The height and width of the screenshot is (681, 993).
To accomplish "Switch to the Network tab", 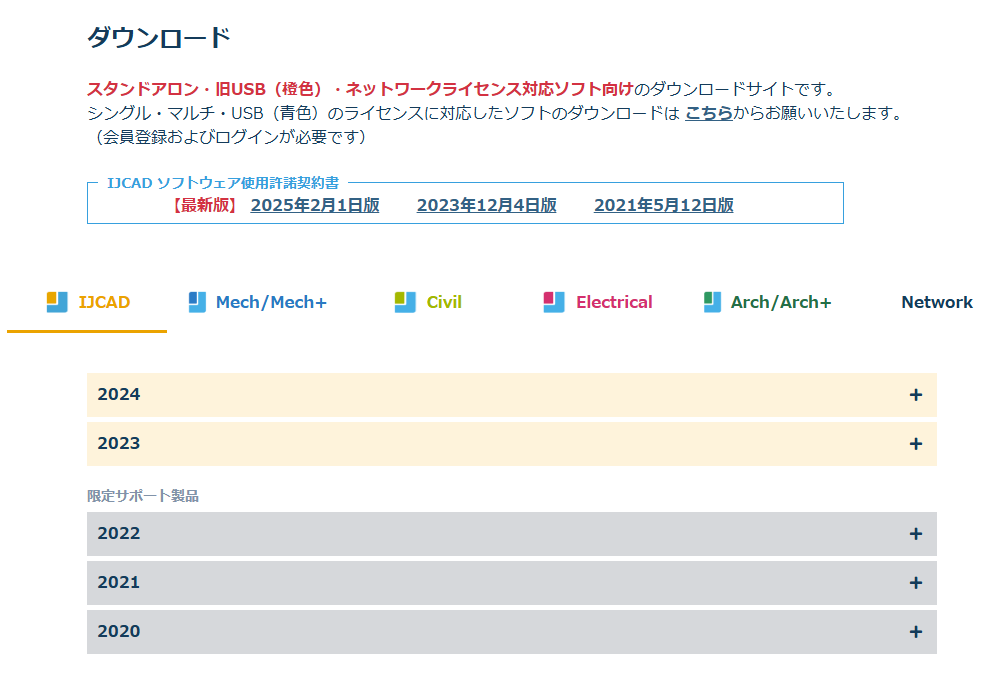I will pyautogui.click(x=937, y=302).
